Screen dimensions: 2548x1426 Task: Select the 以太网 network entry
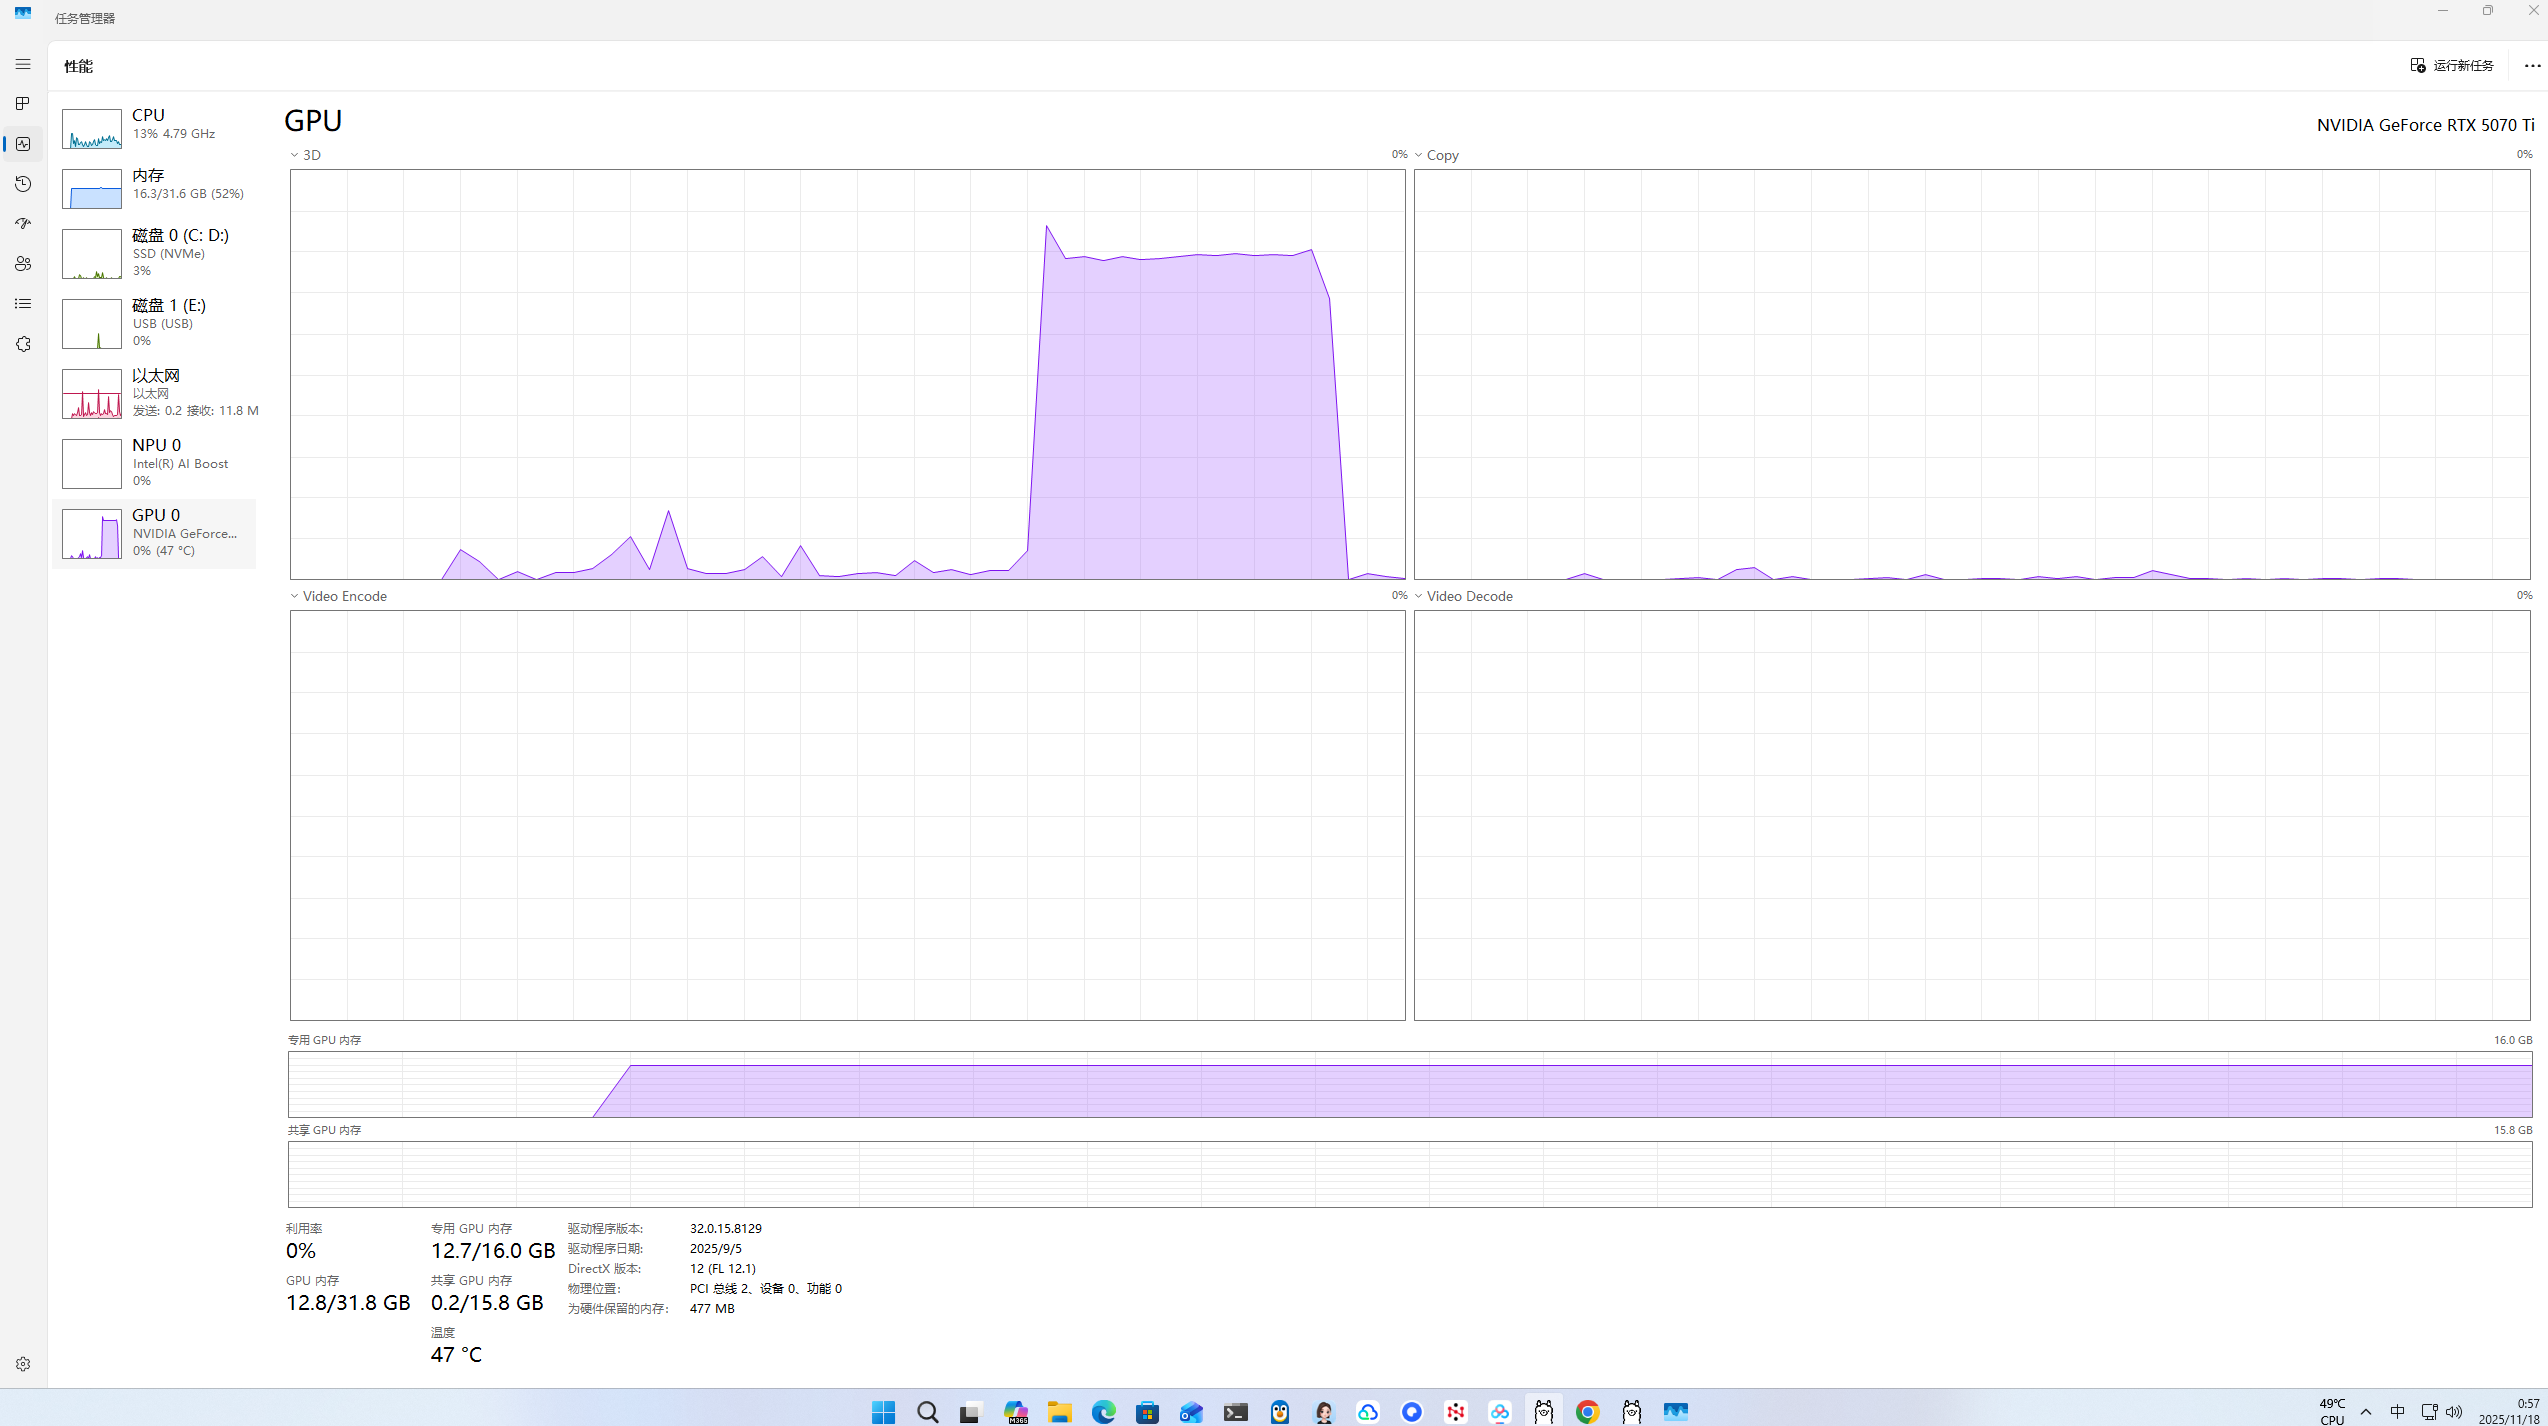tap(154, 393)
